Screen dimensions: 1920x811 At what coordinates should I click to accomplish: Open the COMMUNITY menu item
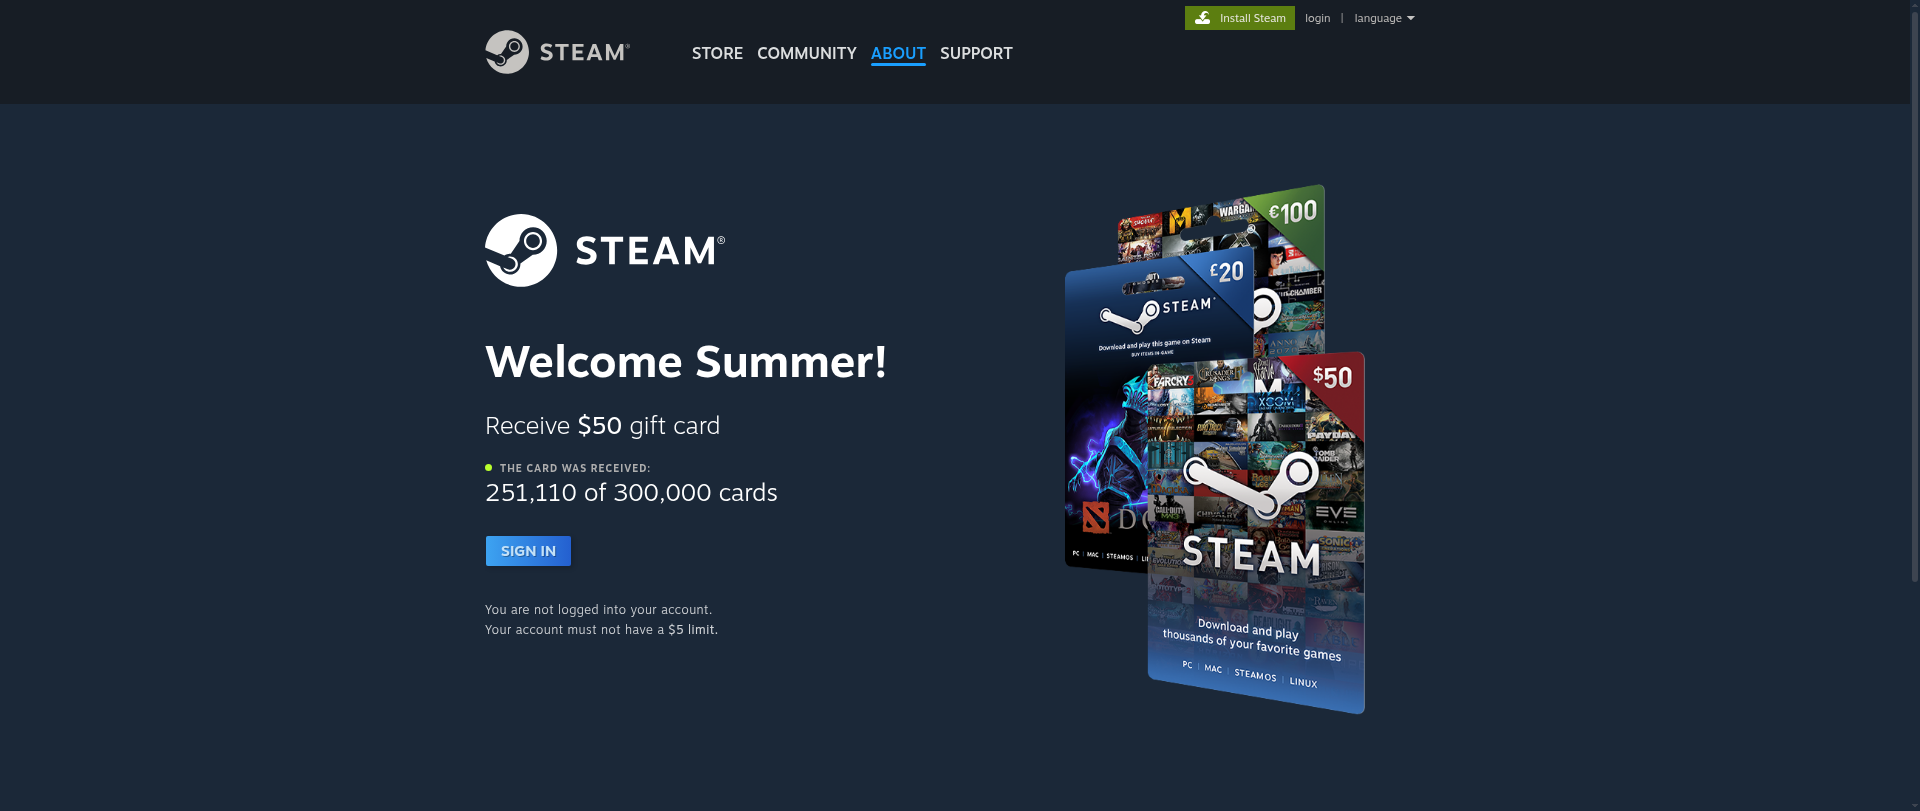(807, 53)
